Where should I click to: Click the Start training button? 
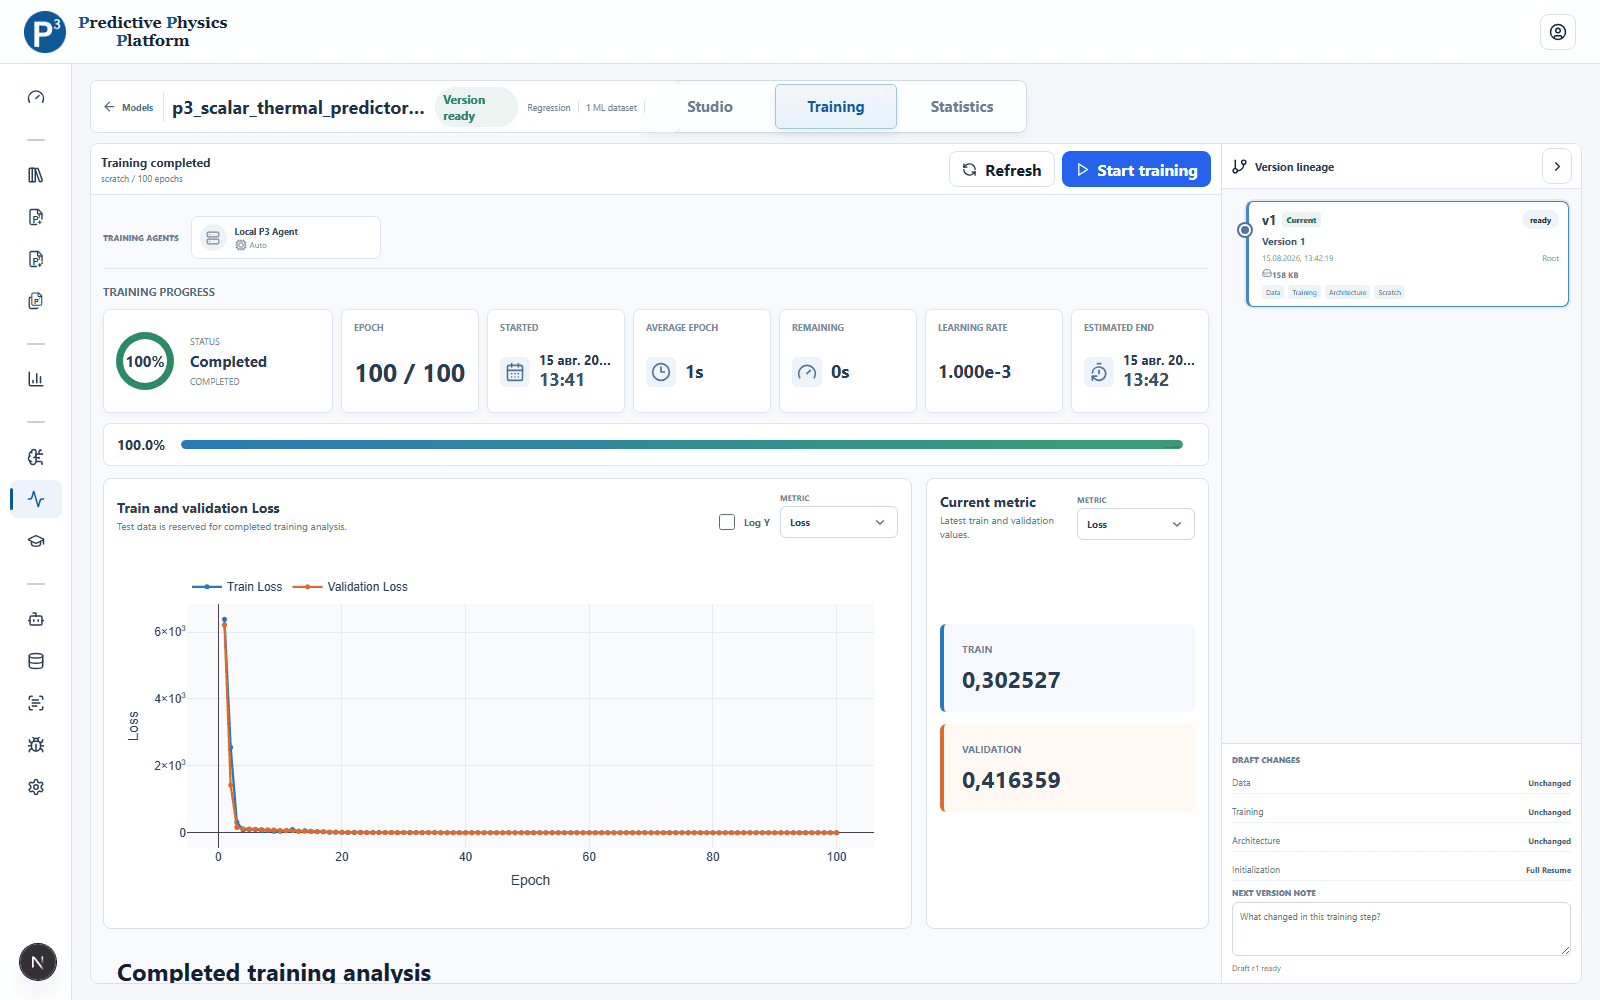click(1136, 170)
